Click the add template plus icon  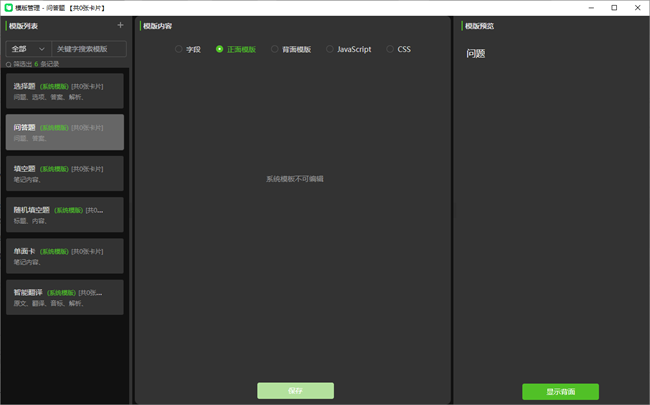[120, 25]
